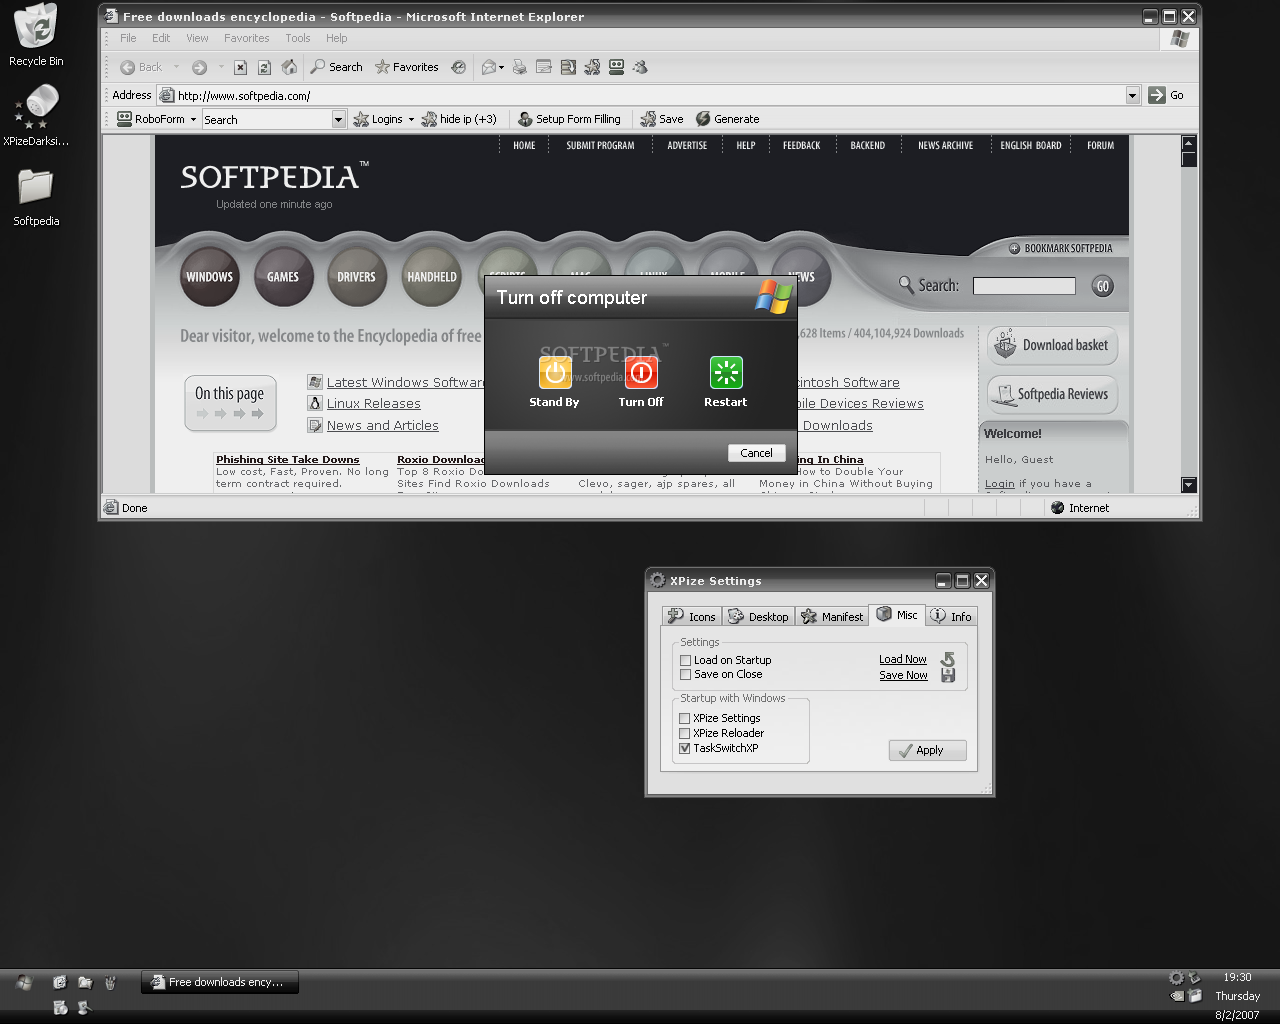The image size is (1280, 1024).
Task: Click the Apply button in XPize Settings
Action: (927, 750)
